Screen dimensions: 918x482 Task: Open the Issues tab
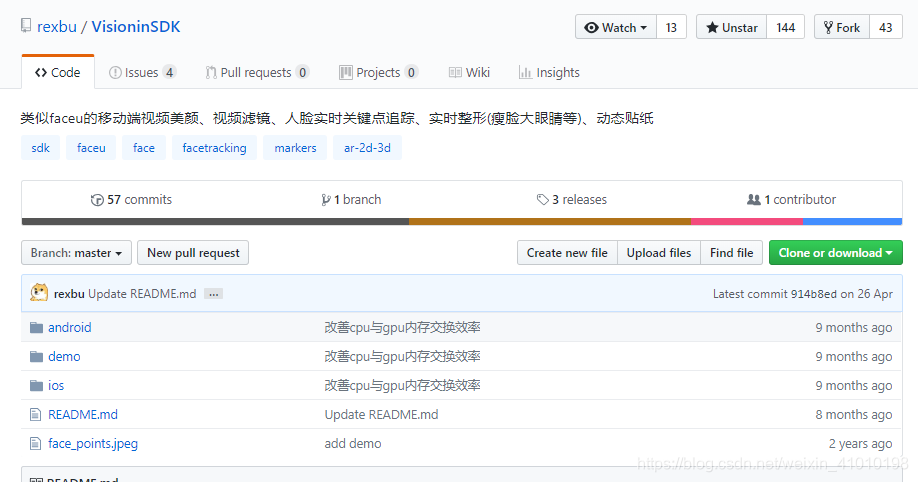[142, 73]
